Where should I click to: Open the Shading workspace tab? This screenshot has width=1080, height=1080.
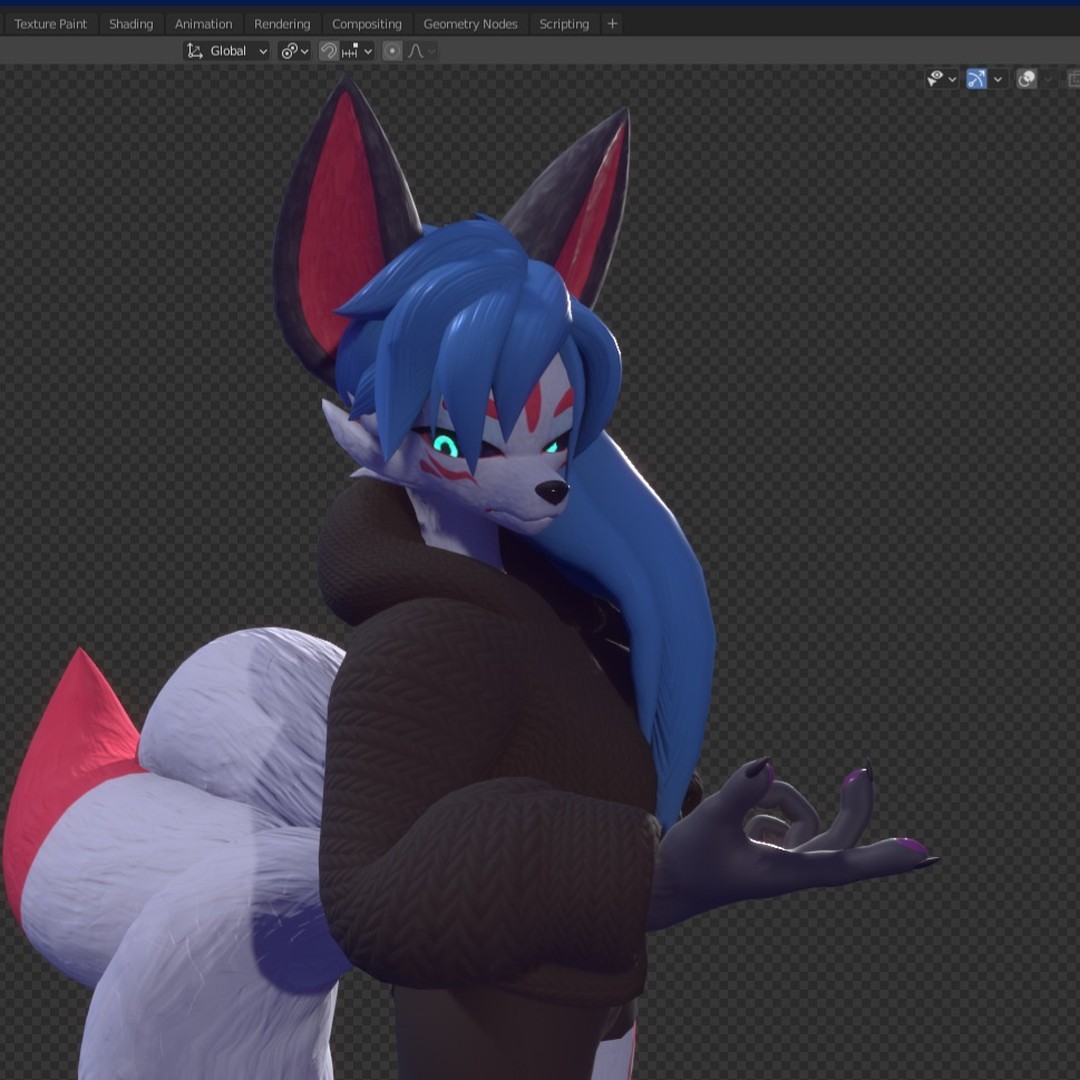click(131, 24)
